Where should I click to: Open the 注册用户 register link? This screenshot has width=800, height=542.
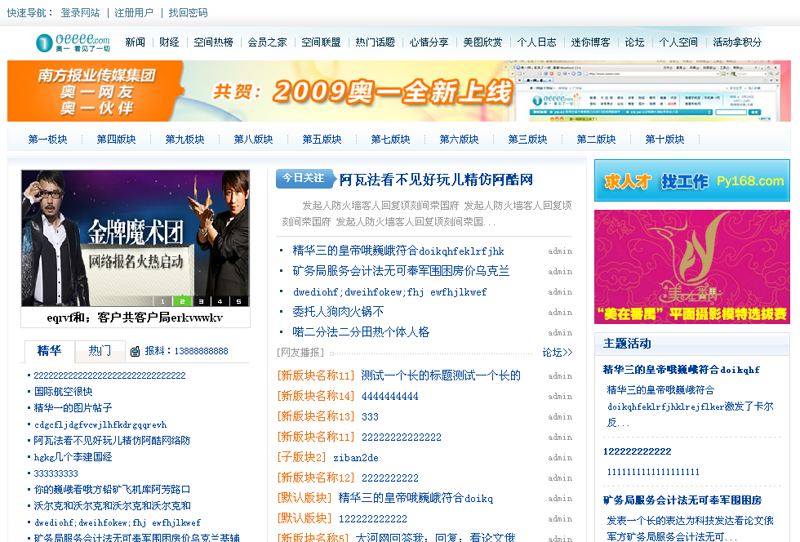(134, 13)
